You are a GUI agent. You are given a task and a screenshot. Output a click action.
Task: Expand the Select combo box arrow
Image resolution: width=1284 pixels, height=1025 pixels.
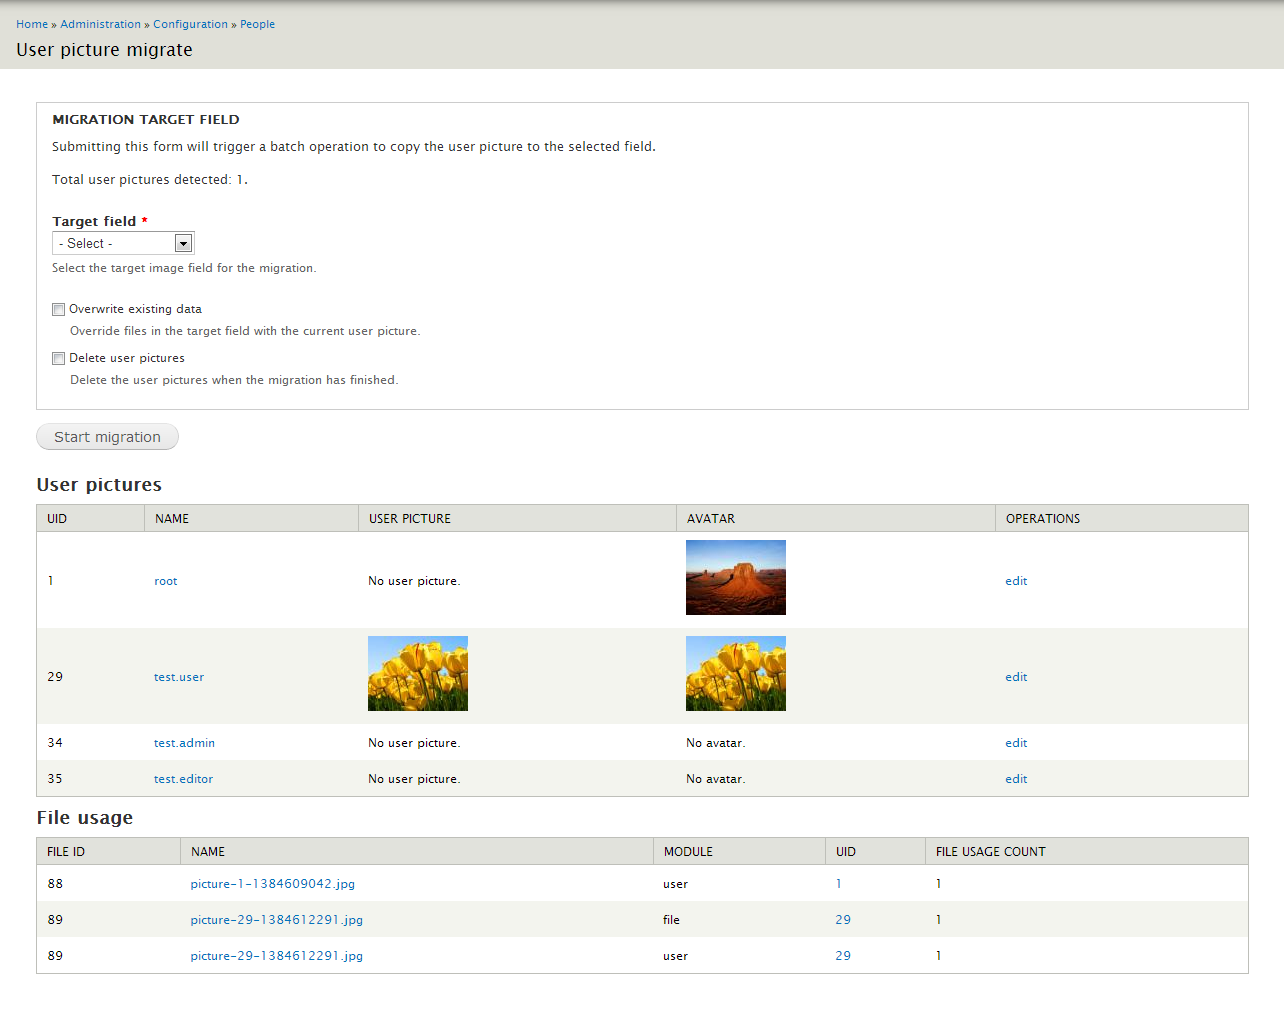(183, 242)
